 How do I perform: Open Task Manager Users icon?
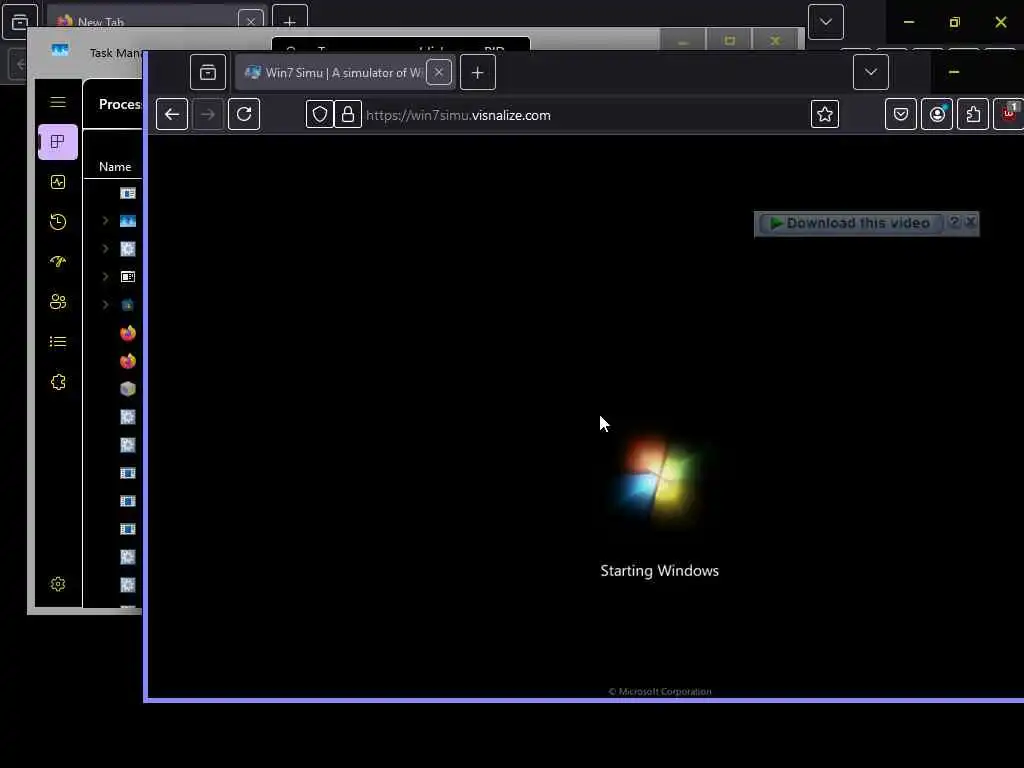[x=57, y=302]
